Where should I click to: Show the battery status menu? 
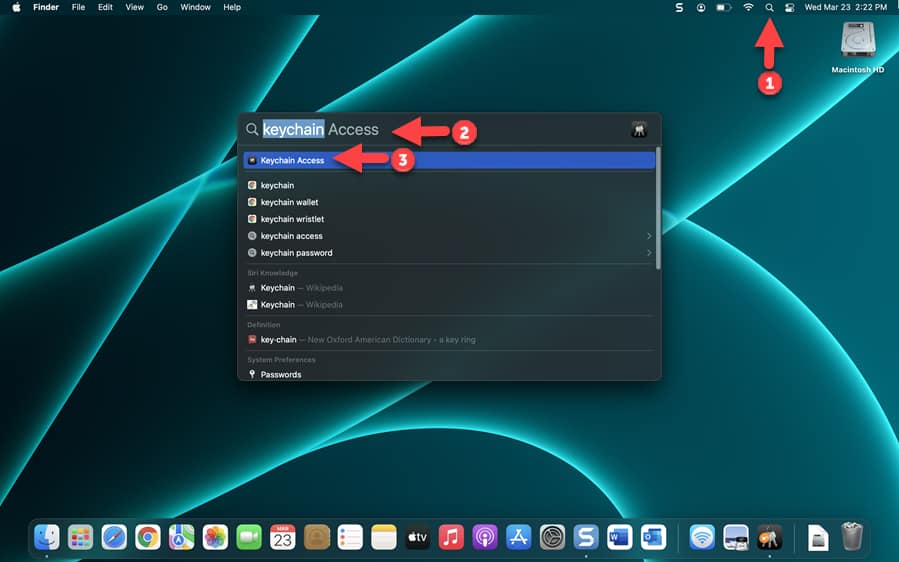point(724,7)
